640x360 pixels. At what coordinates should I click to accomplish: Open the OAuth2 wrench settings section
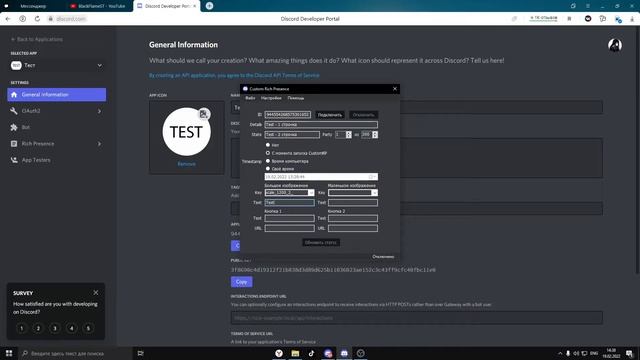coord(56,111)
